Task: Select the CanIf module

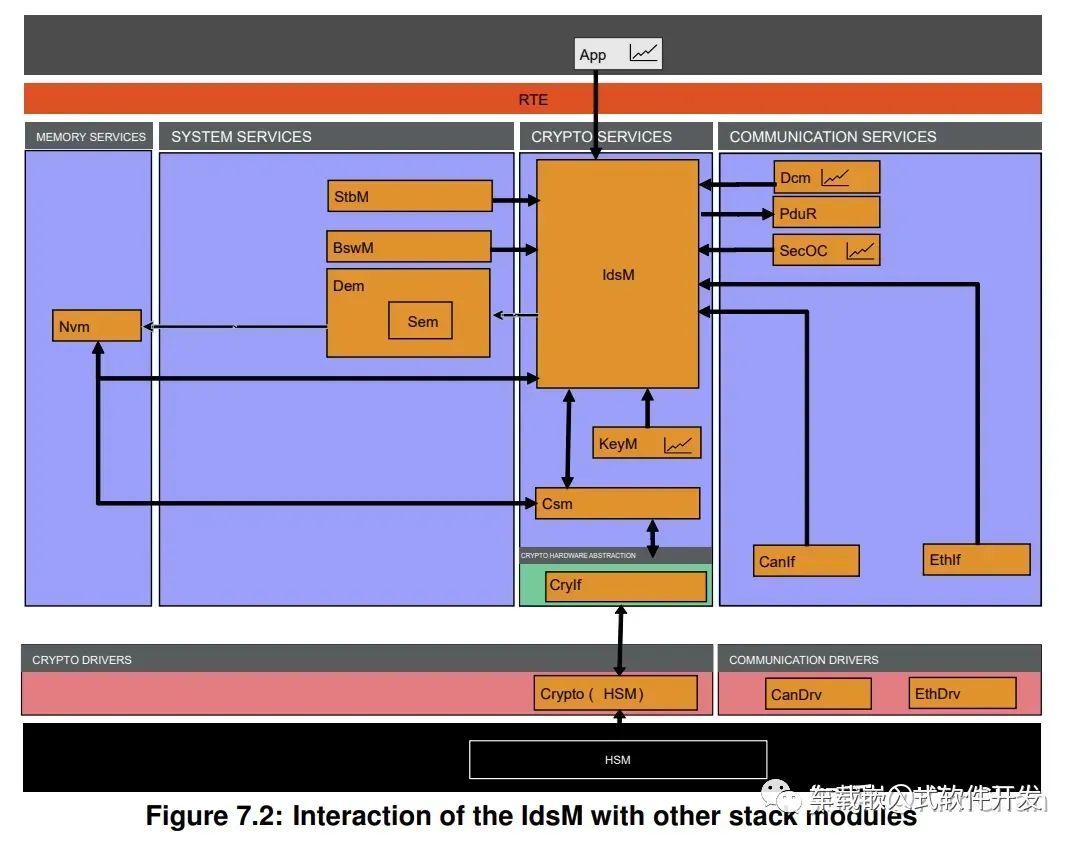Action: [805, 560]
